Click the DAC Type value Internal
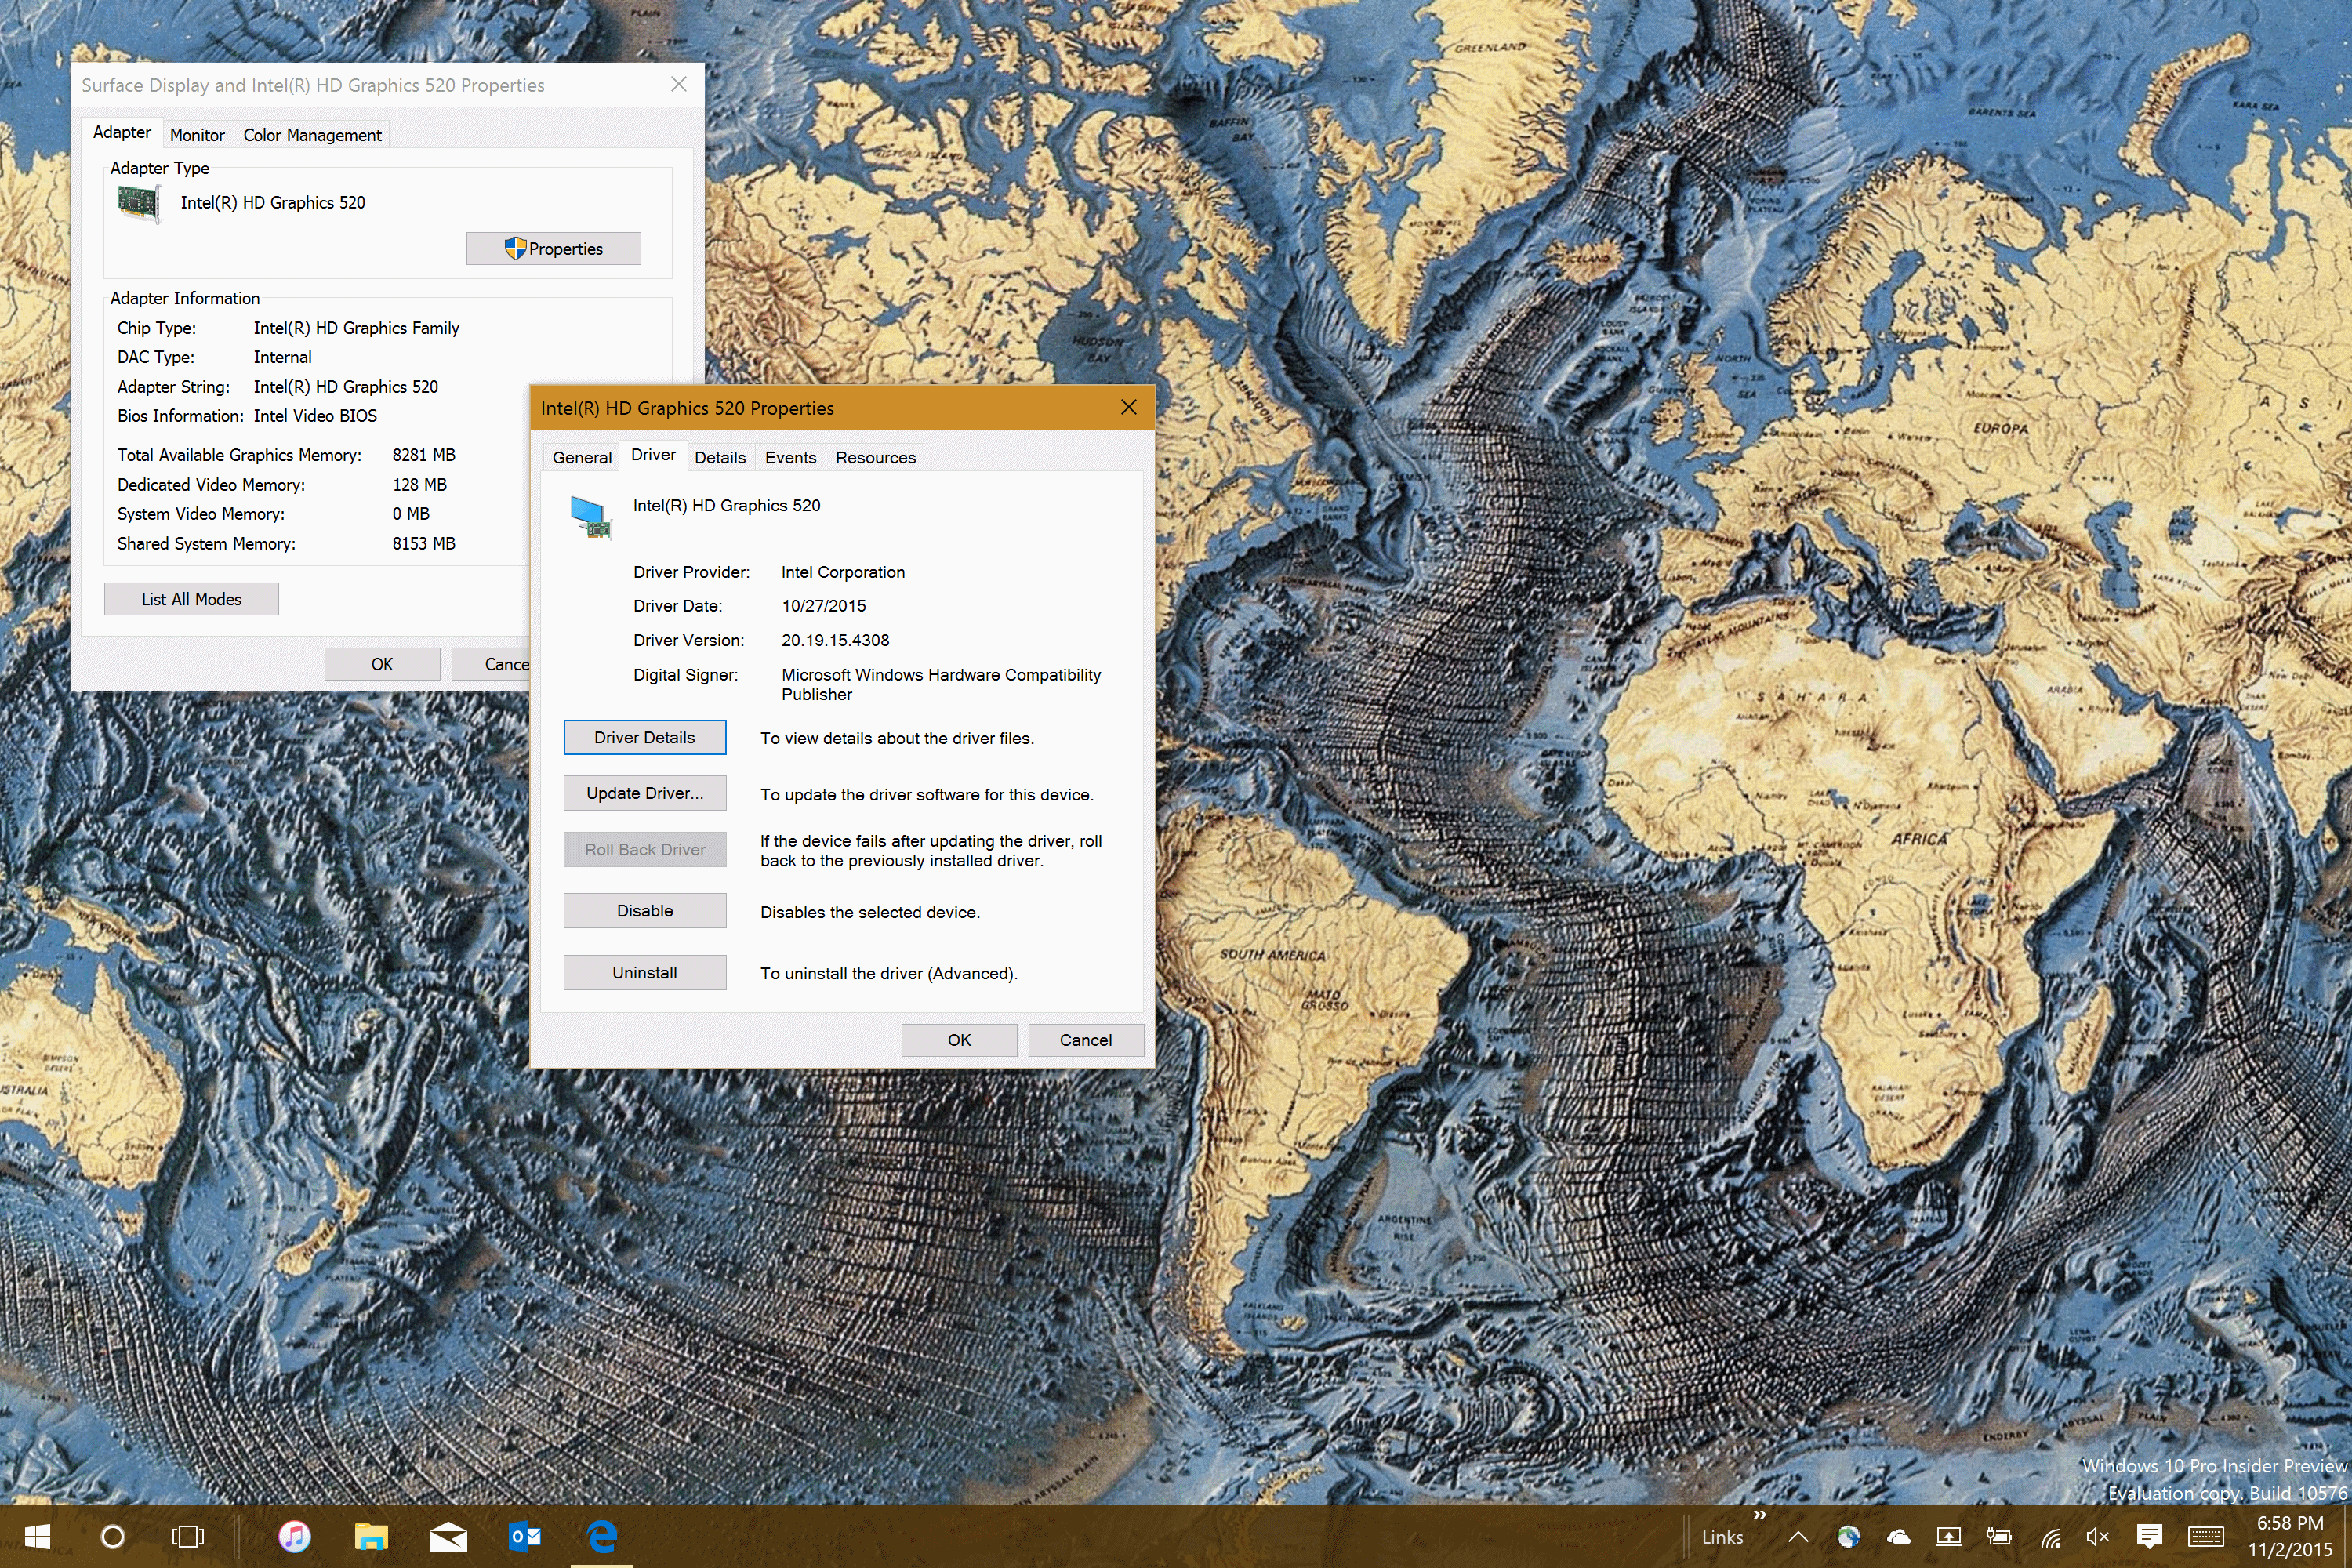This screenshot has height=1568, width=2352. [x=282, y=357]
